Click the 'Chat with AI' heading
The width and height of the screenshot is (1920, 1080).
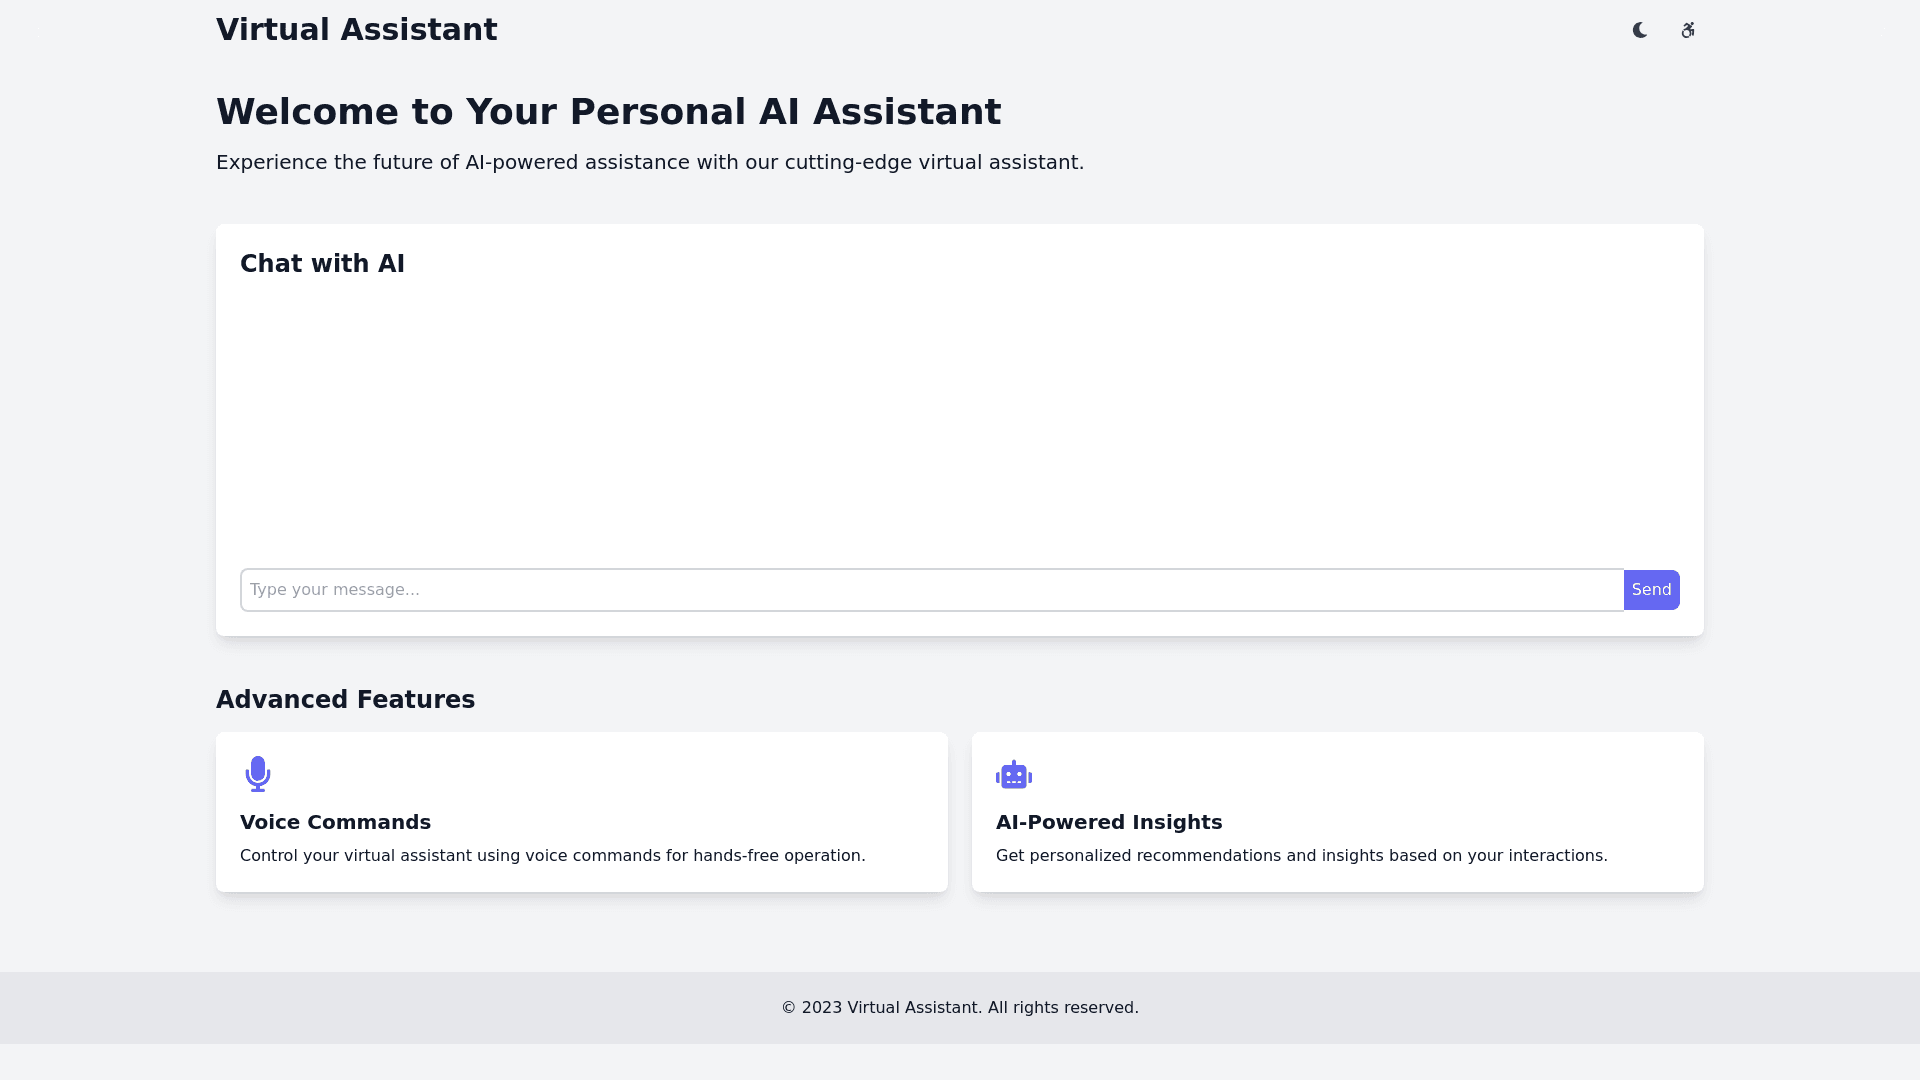(322, 264)
